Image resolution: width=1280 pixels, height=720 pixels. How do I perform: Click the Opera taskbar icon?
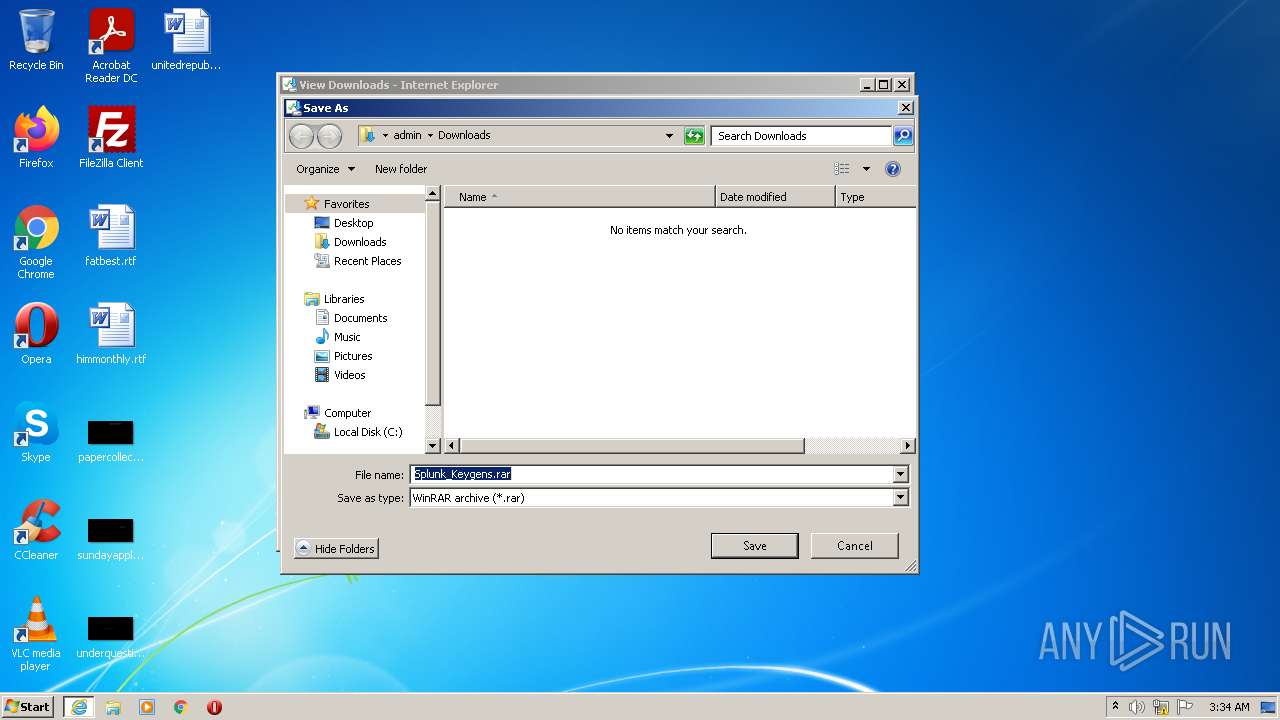pyautogui.click(x=214, y=707)
